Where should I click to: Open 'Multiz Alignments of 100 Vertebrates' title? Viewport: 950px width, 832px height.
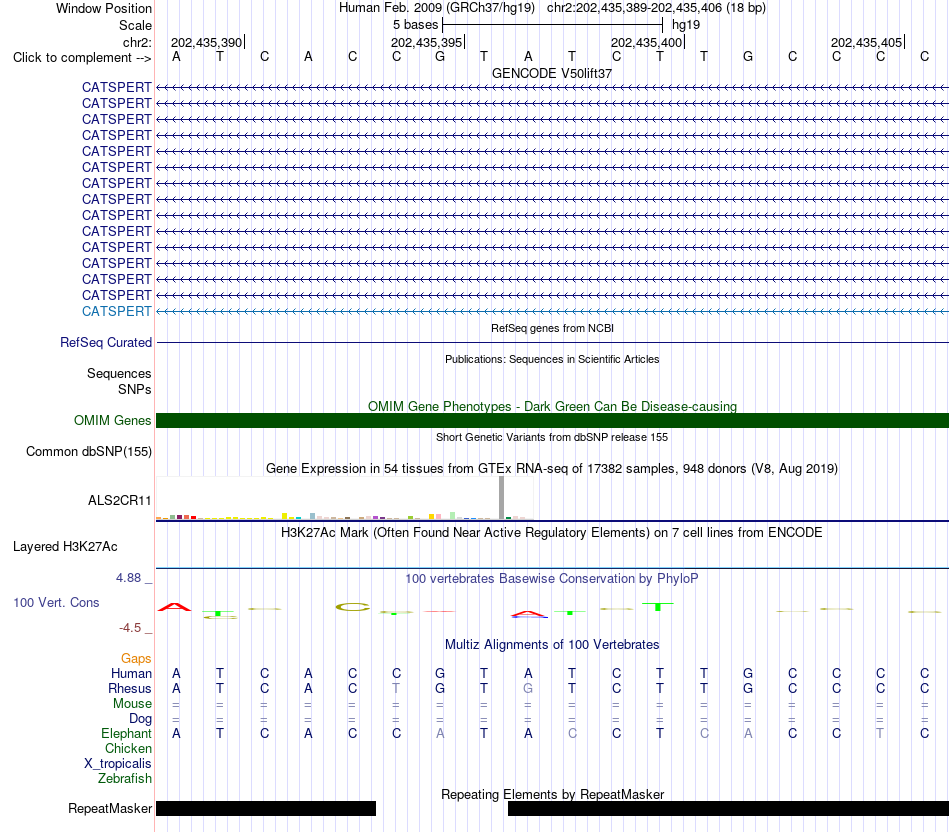tap(552, 645)
